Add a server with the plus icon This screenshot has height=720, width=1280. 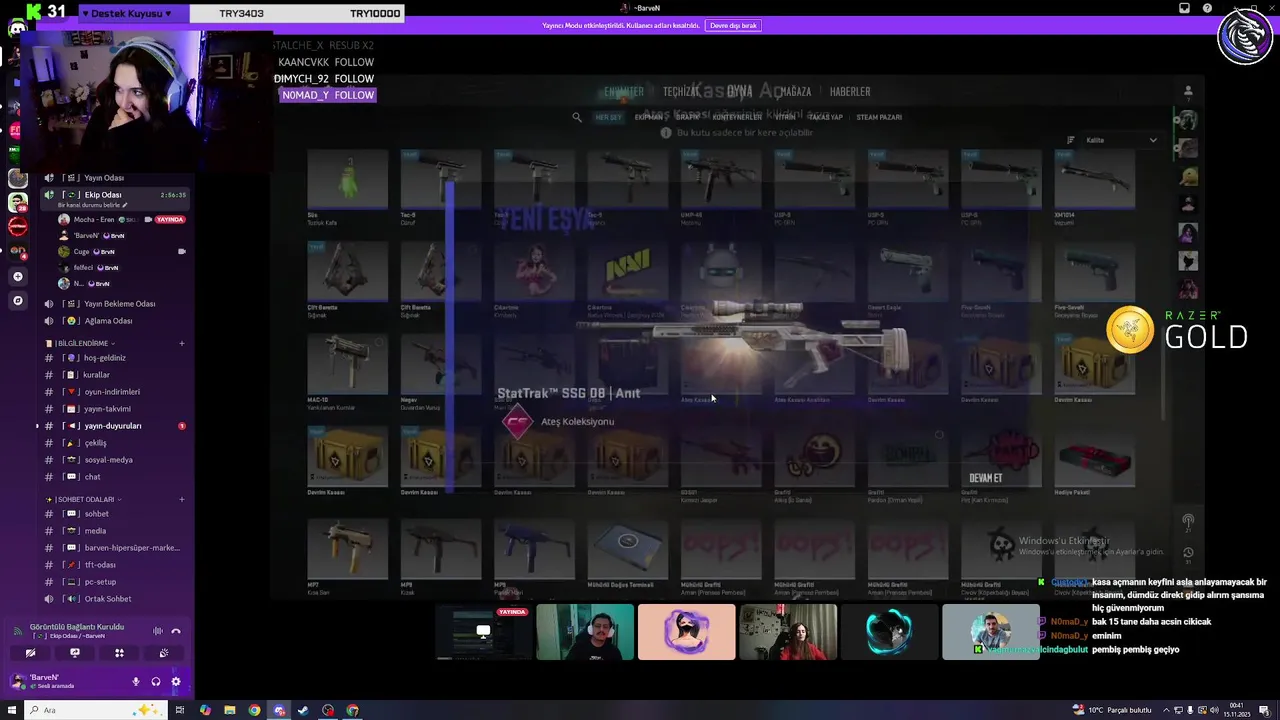[x=17, y=276]
